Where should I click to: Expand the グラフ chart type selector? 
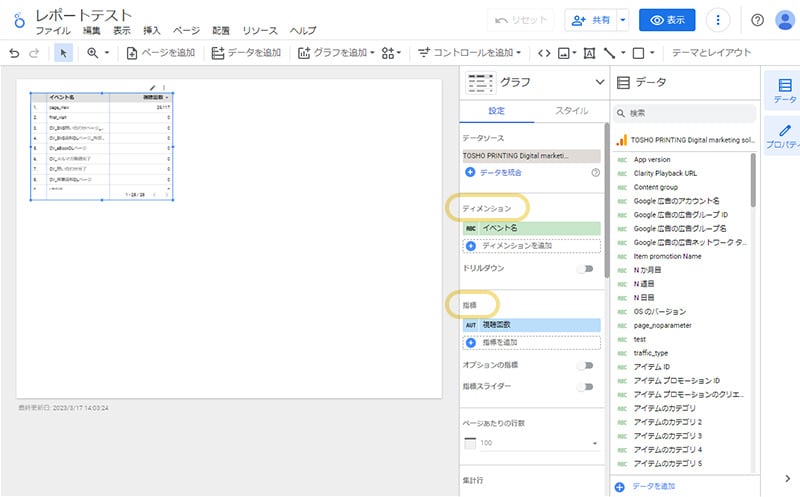(x=600, y=82)
